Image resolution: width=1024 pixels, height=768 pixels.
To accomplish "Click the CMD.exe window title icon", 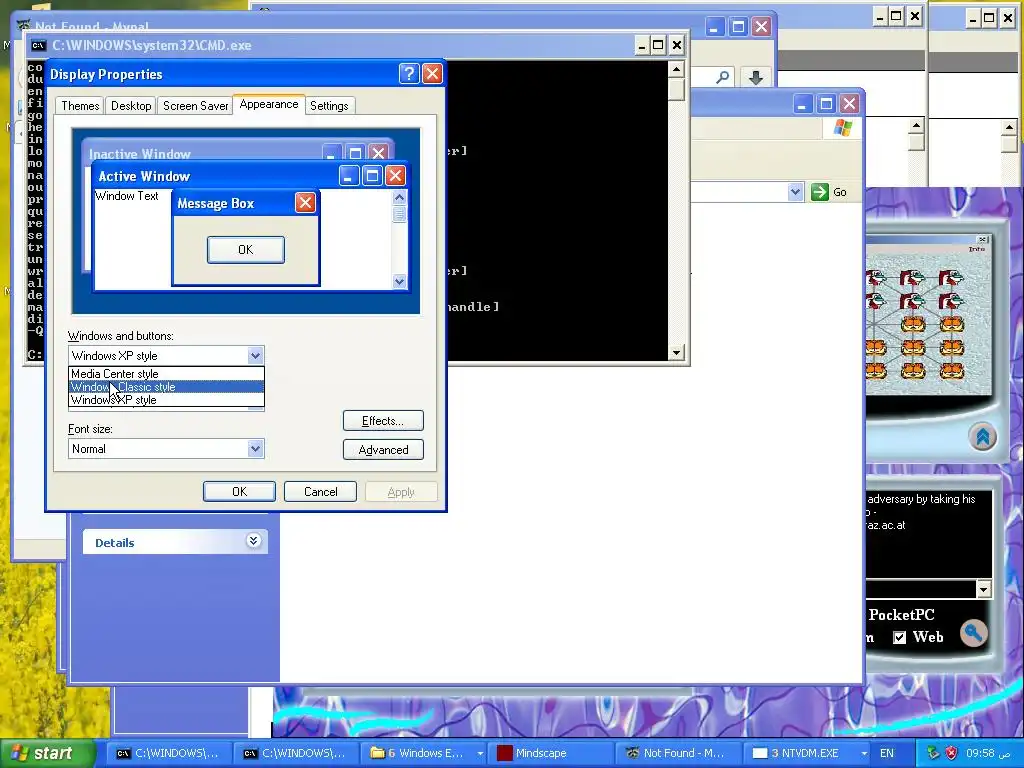I will point(39,45).
